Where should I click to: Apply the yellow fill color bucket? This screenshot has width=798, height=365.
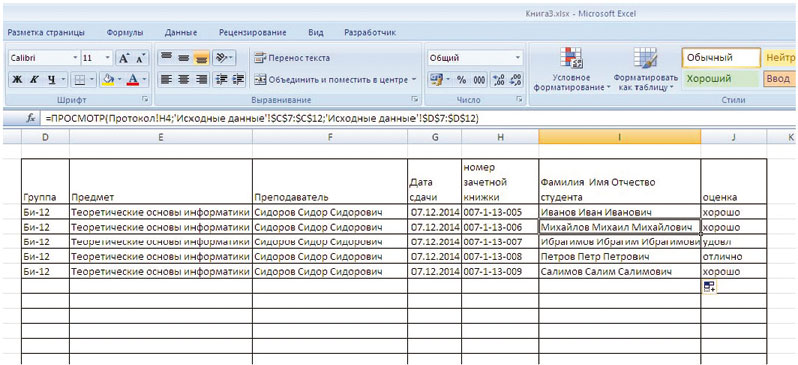(x=107, y=80)
